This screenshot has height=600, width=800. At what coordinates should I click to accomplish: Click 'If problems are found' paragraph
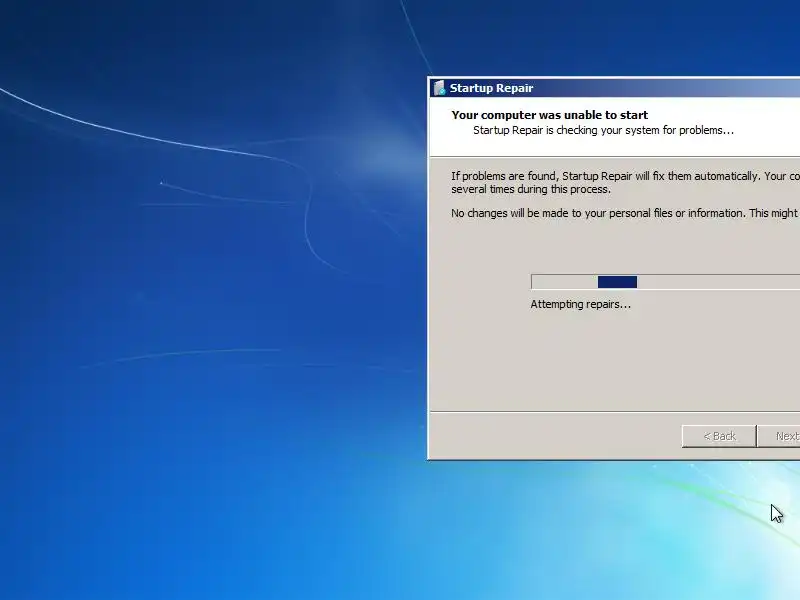626,183
